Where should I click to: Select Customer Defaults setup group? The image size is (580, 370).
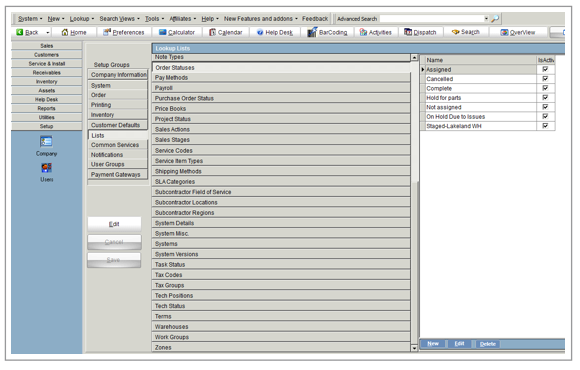pyautogui.click(x=118, y=125)
